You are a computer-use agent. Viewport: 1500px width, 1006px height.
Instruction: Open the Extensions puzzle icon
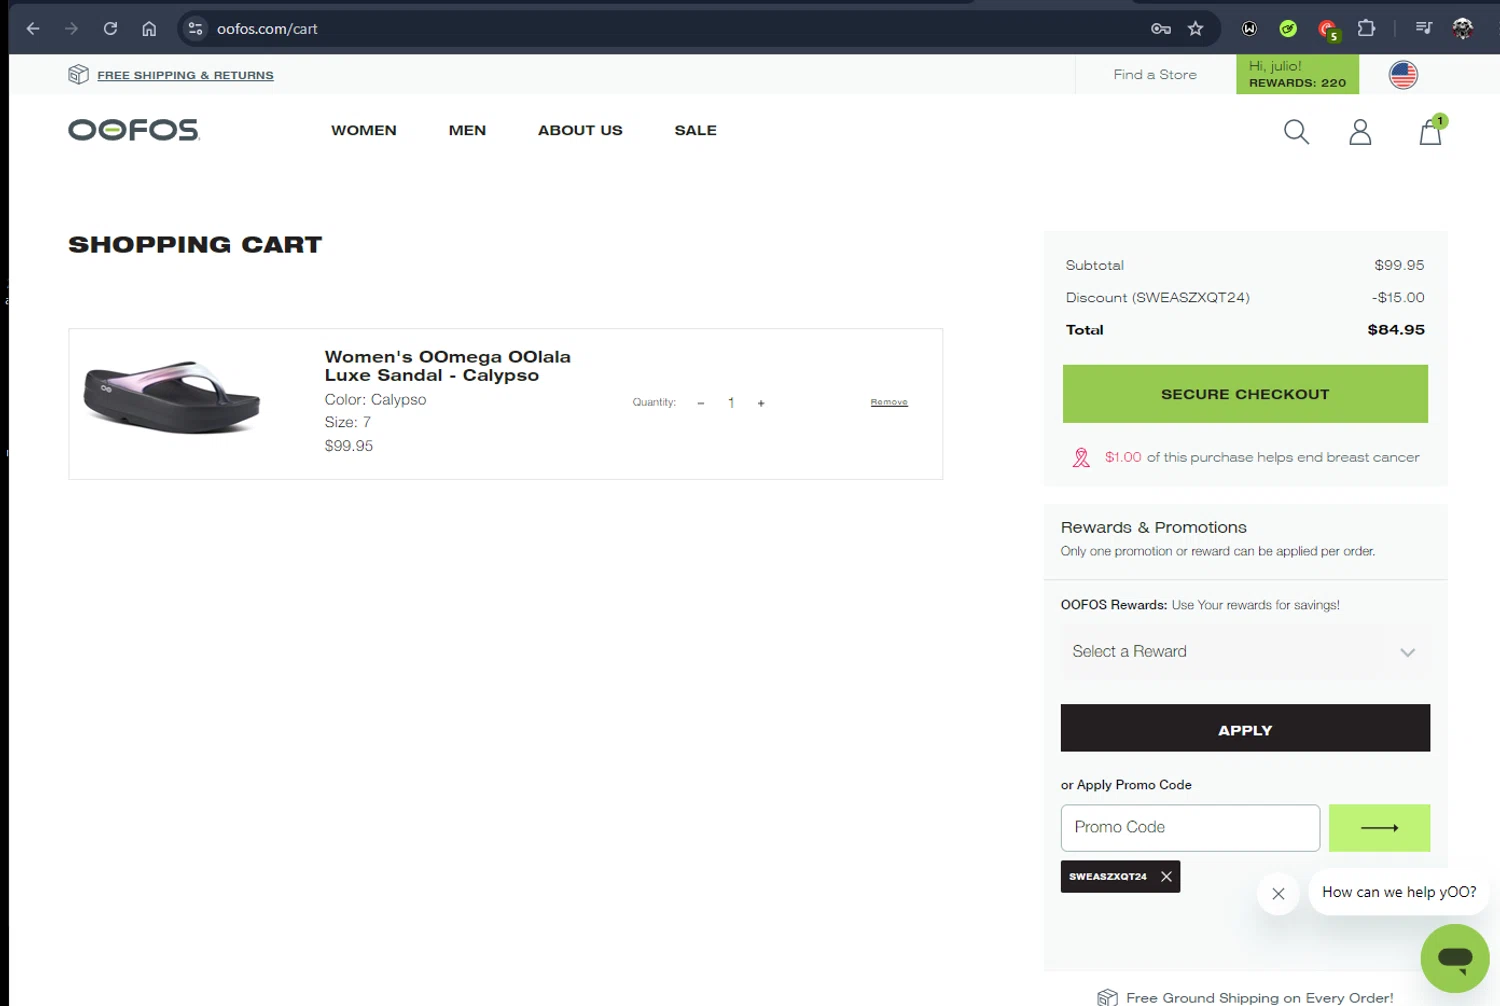[x=1366, y=29]
